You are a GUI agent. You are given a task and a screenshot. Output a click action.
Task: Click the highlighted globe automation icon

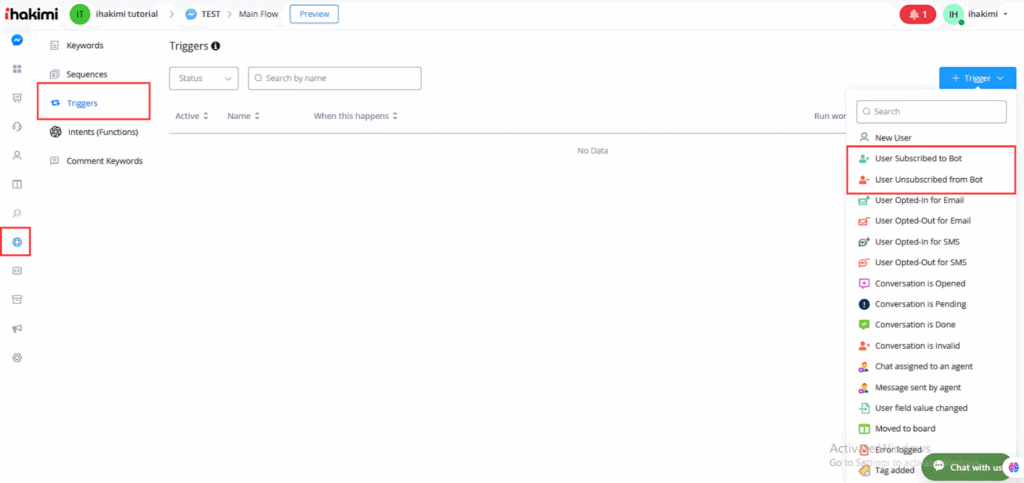16,242
